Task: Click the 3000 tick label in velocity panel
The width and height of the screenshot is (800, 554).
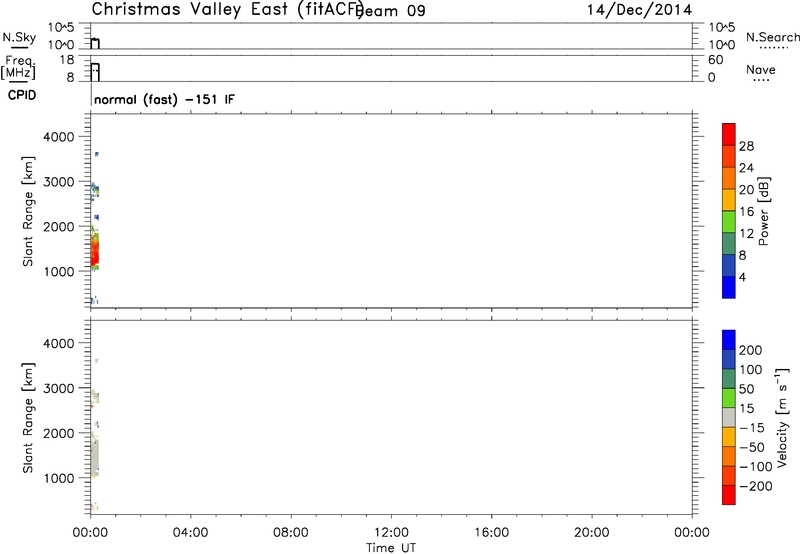Action: coord(59,388)
